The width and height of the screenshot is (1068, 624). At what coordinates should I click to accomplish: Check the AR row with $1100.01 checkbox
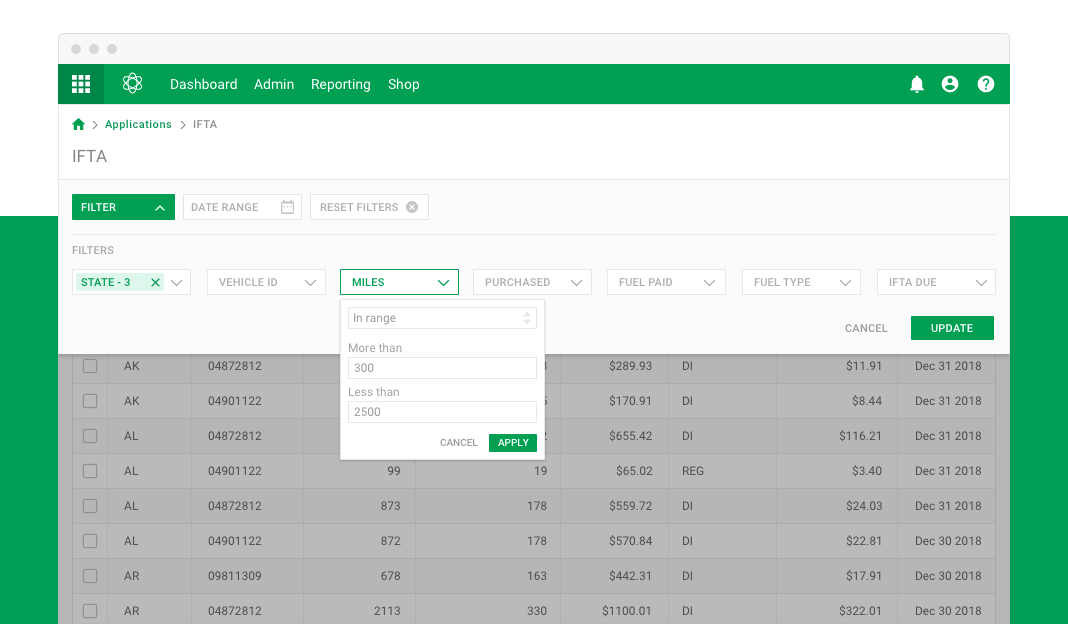[90, 611]
